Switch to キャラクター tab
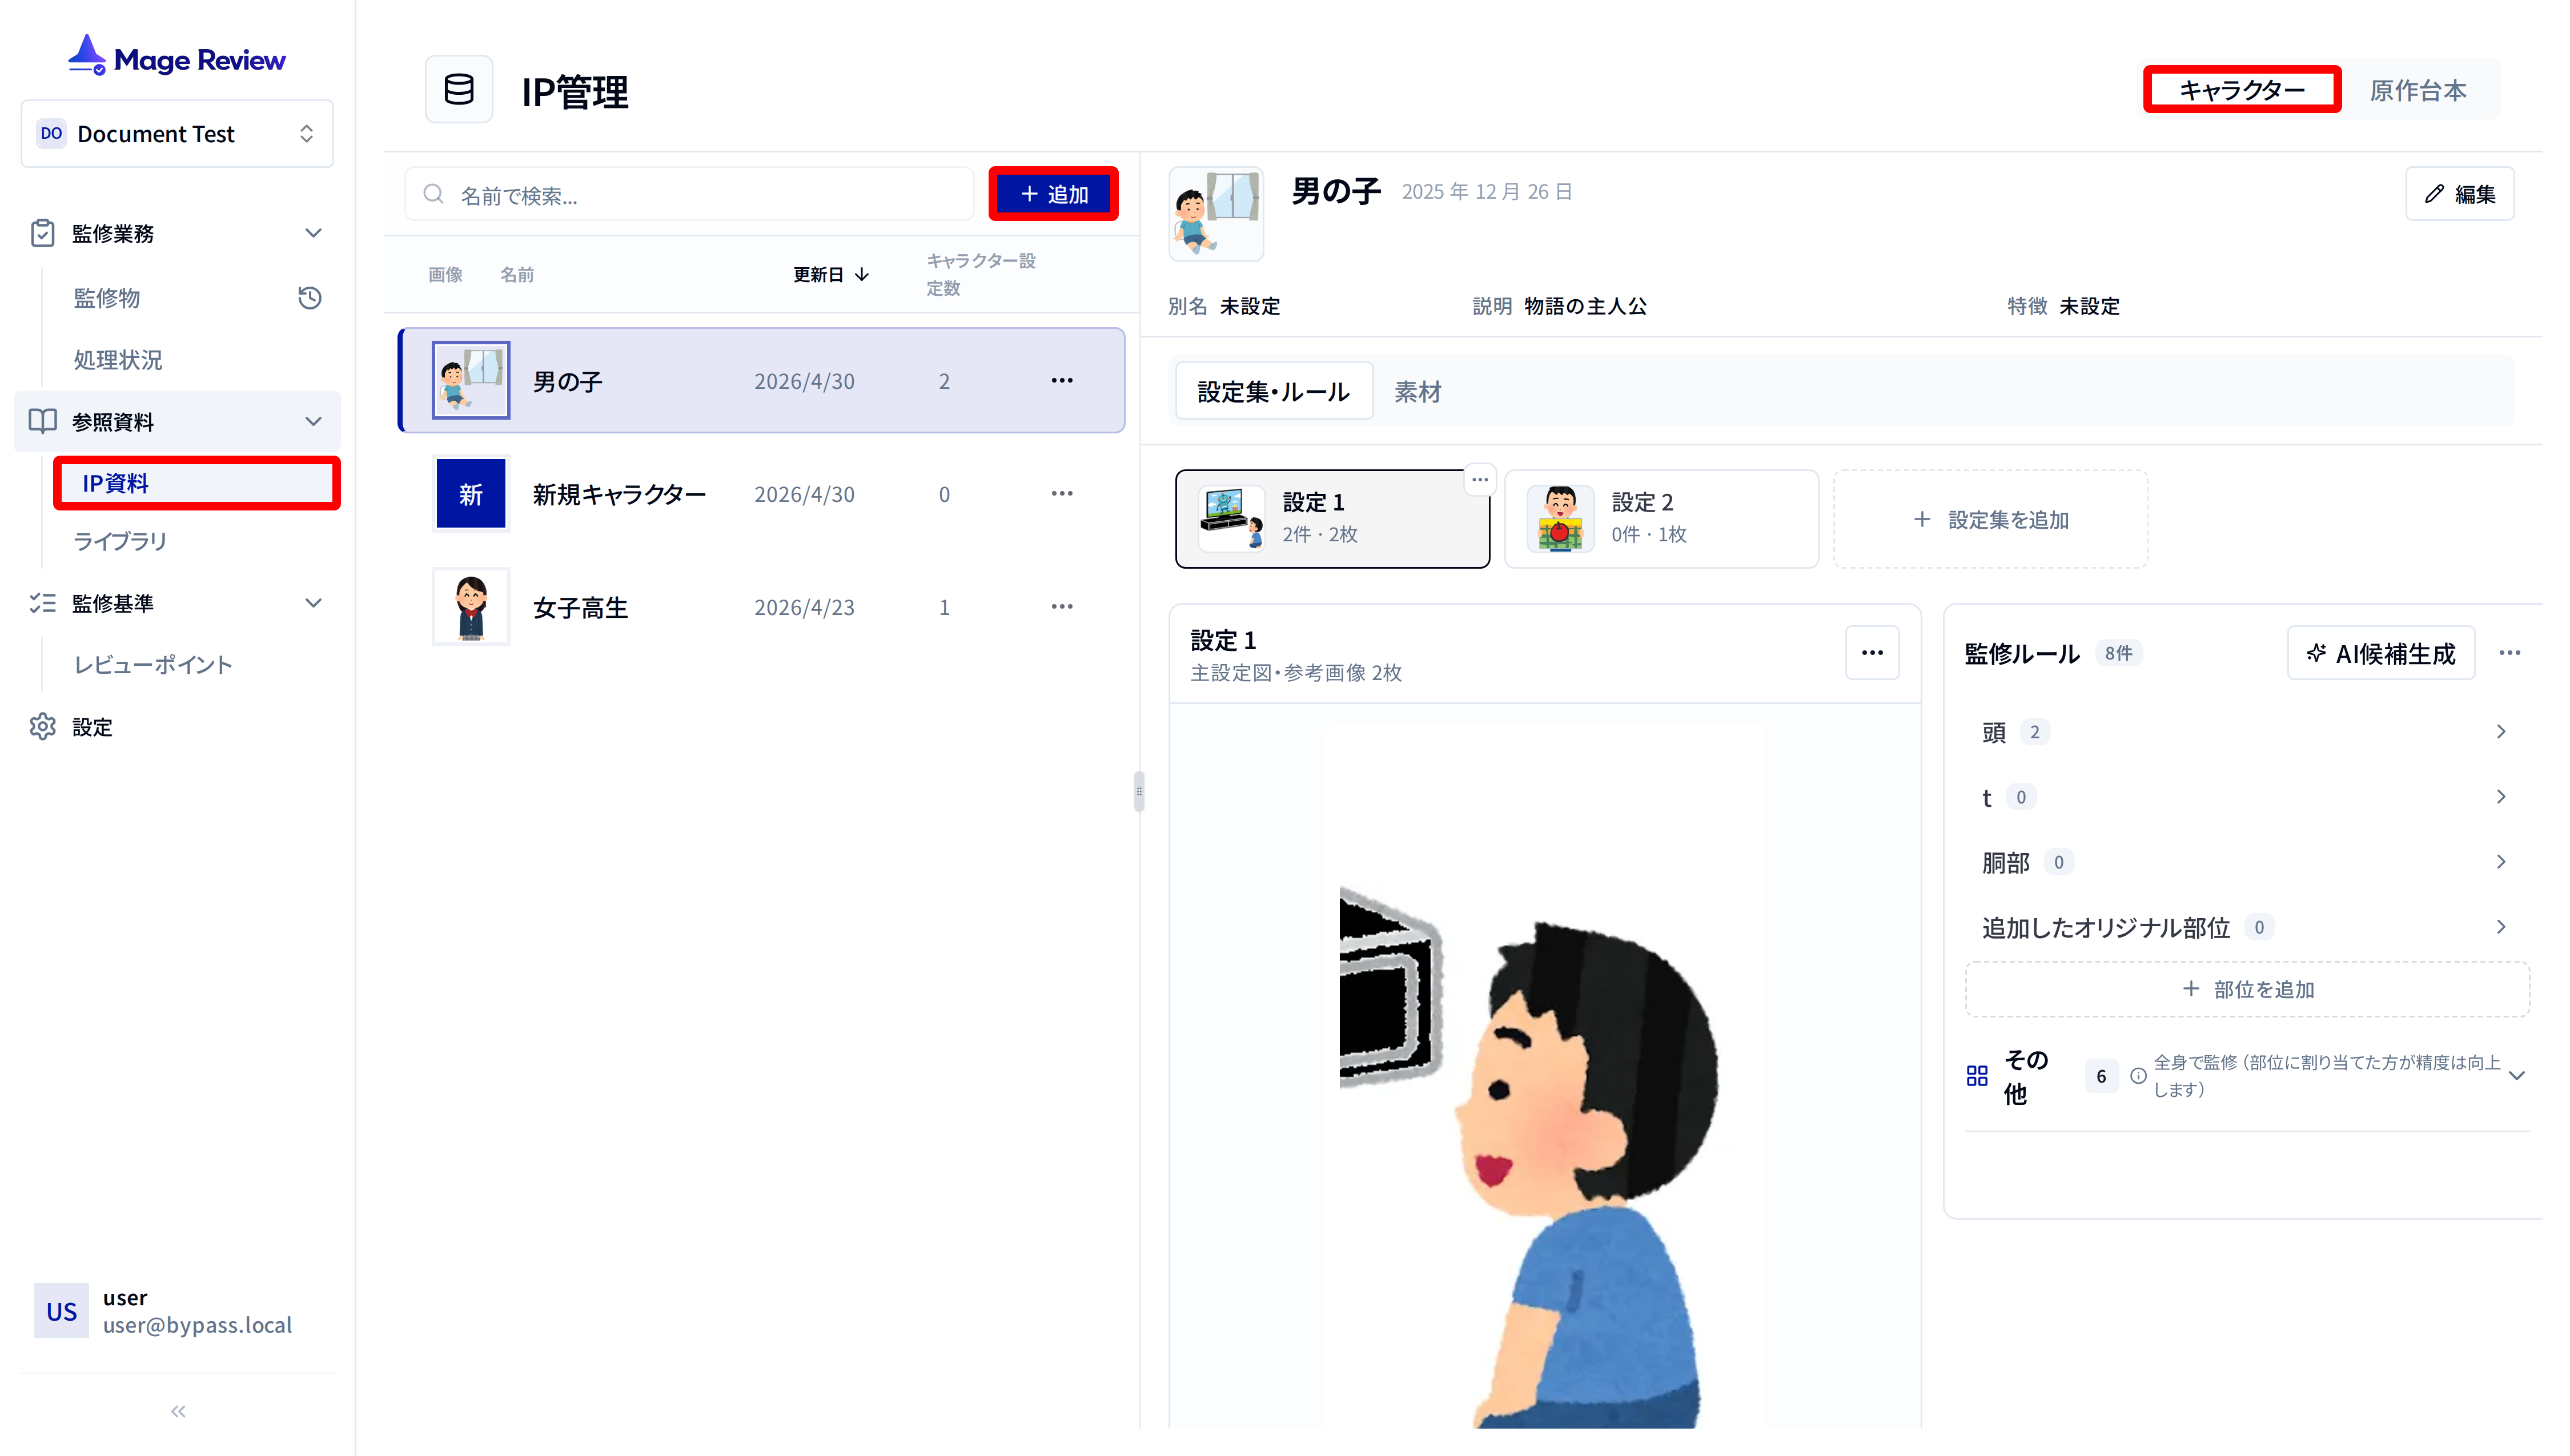Screen dimensions: 2570x1456 pyautogui.click(x=2241, y=90)
